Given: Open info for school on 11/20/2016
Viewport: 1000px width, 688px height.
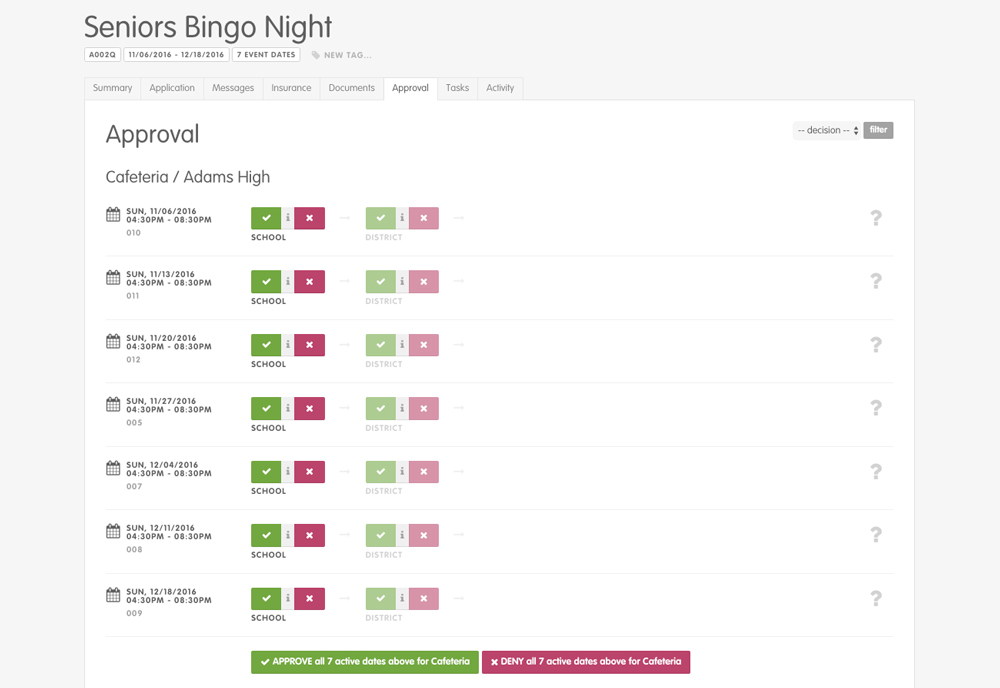Looking at the screenshot, I should click(x=288, y=345).
